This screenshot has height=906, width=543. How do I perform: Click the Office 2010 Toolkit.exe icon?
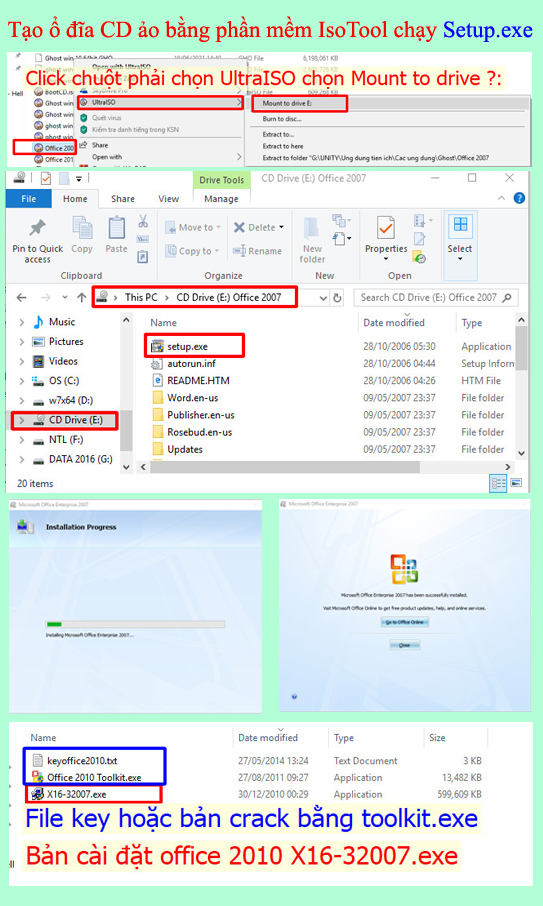(x=38, y=777)
